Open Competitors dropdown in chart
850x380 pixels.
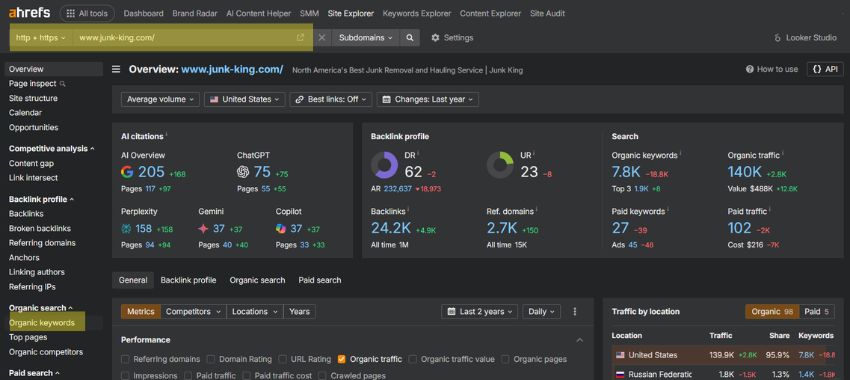pos(194,312)
